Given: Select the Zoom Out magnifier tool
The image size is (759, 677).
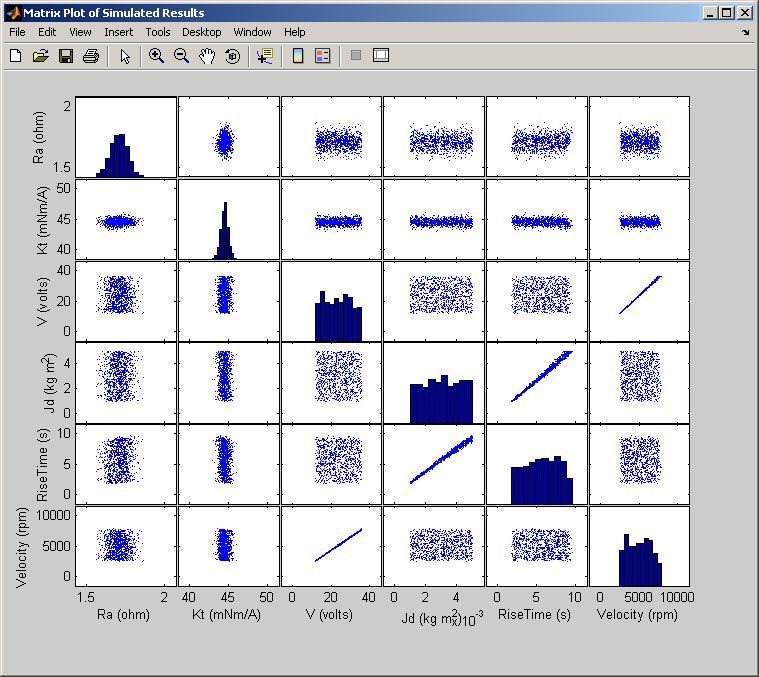Looking at the screenshot, I should click(181, 56).
